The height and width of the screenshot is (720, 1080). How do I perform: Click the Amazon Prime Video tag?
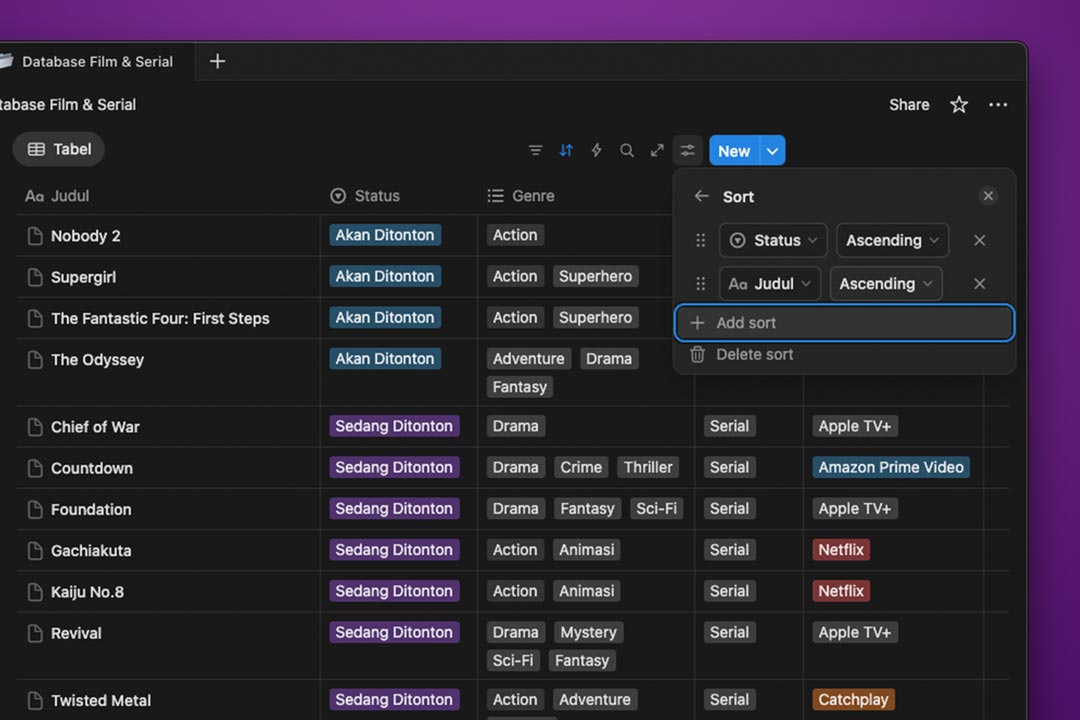pos(891,468)
